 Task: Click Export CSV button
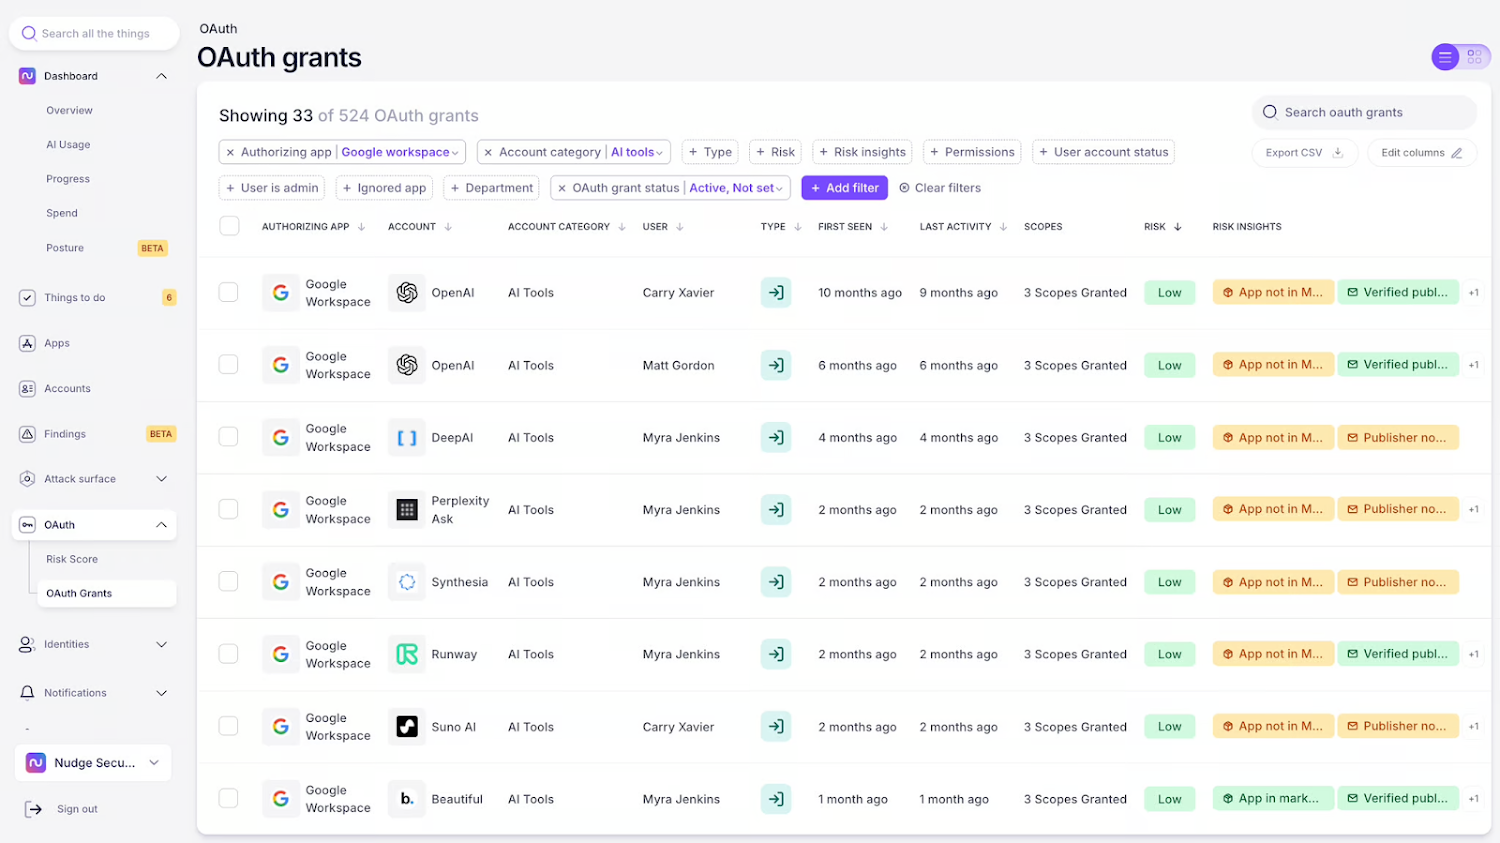pos(1303,153)
